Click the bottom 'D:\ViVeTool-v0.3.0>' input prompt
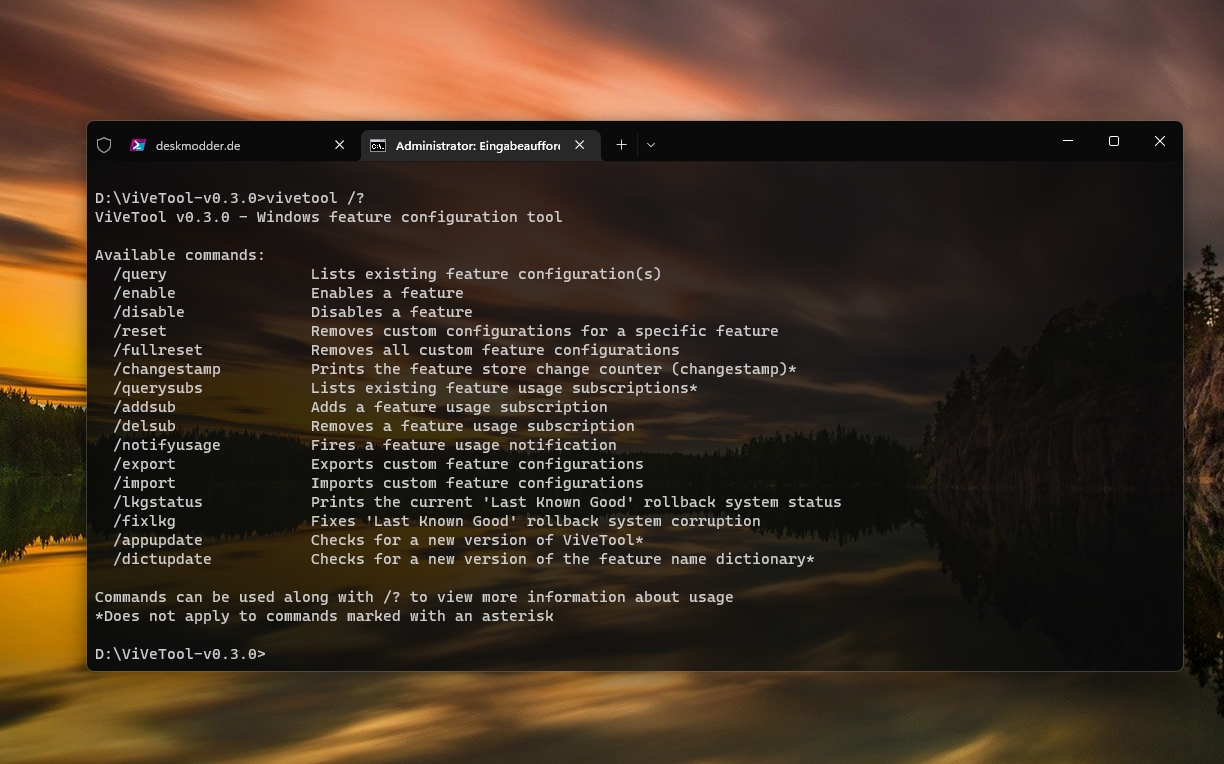 180,654
